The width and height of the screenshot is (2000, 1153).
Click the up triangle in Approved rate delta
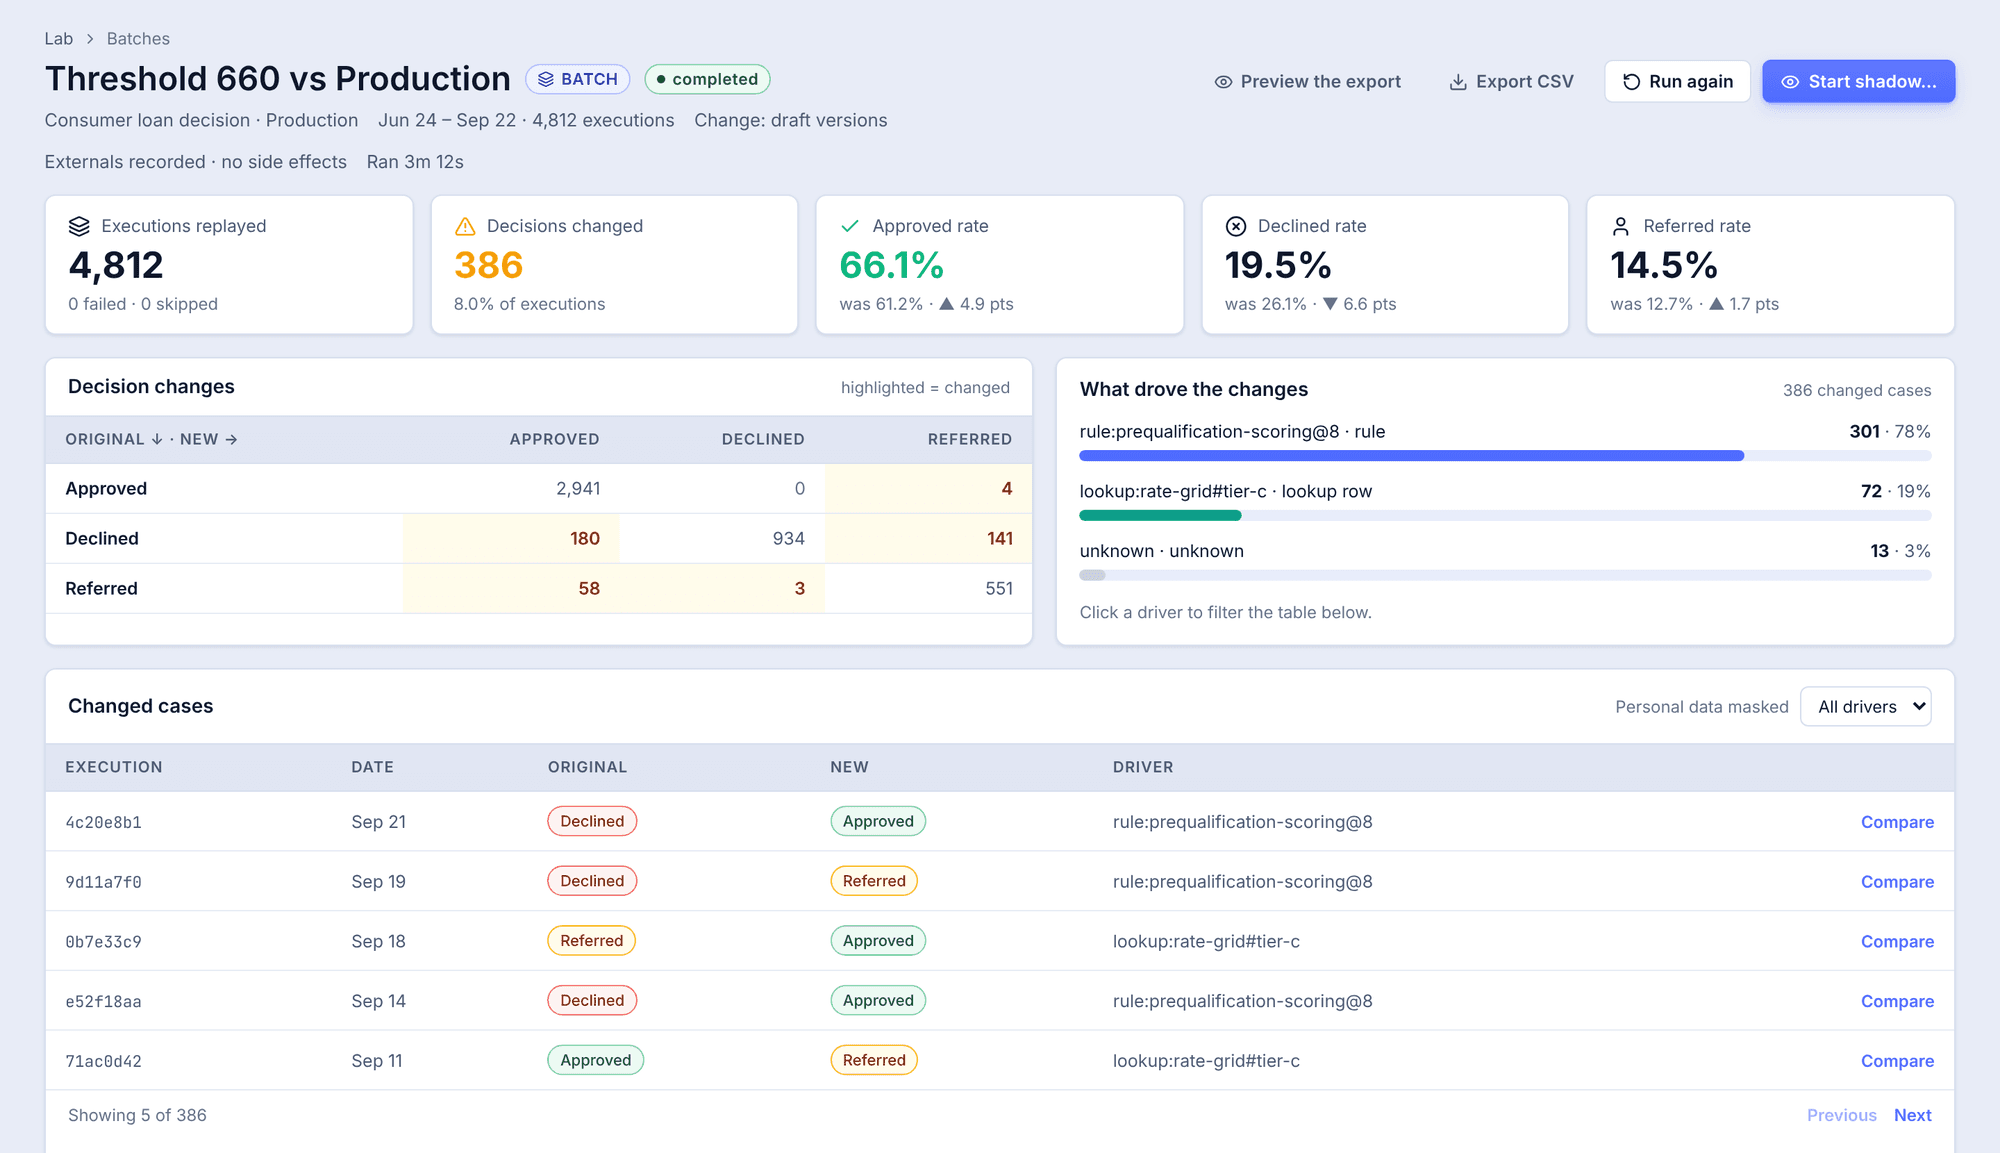pos(946,303)
